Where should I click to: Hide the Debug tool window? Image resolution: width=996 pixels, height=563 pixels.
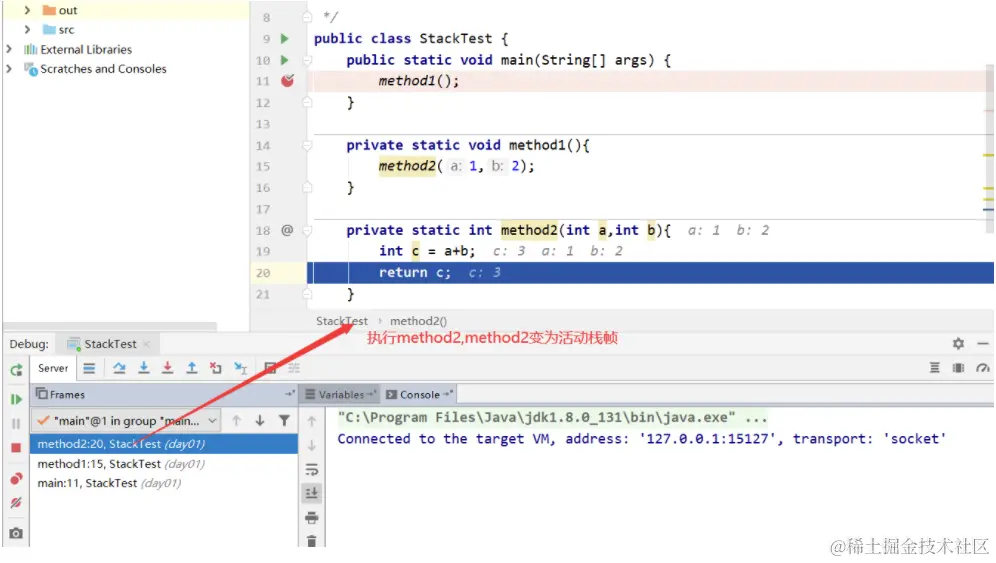(983, 344)
